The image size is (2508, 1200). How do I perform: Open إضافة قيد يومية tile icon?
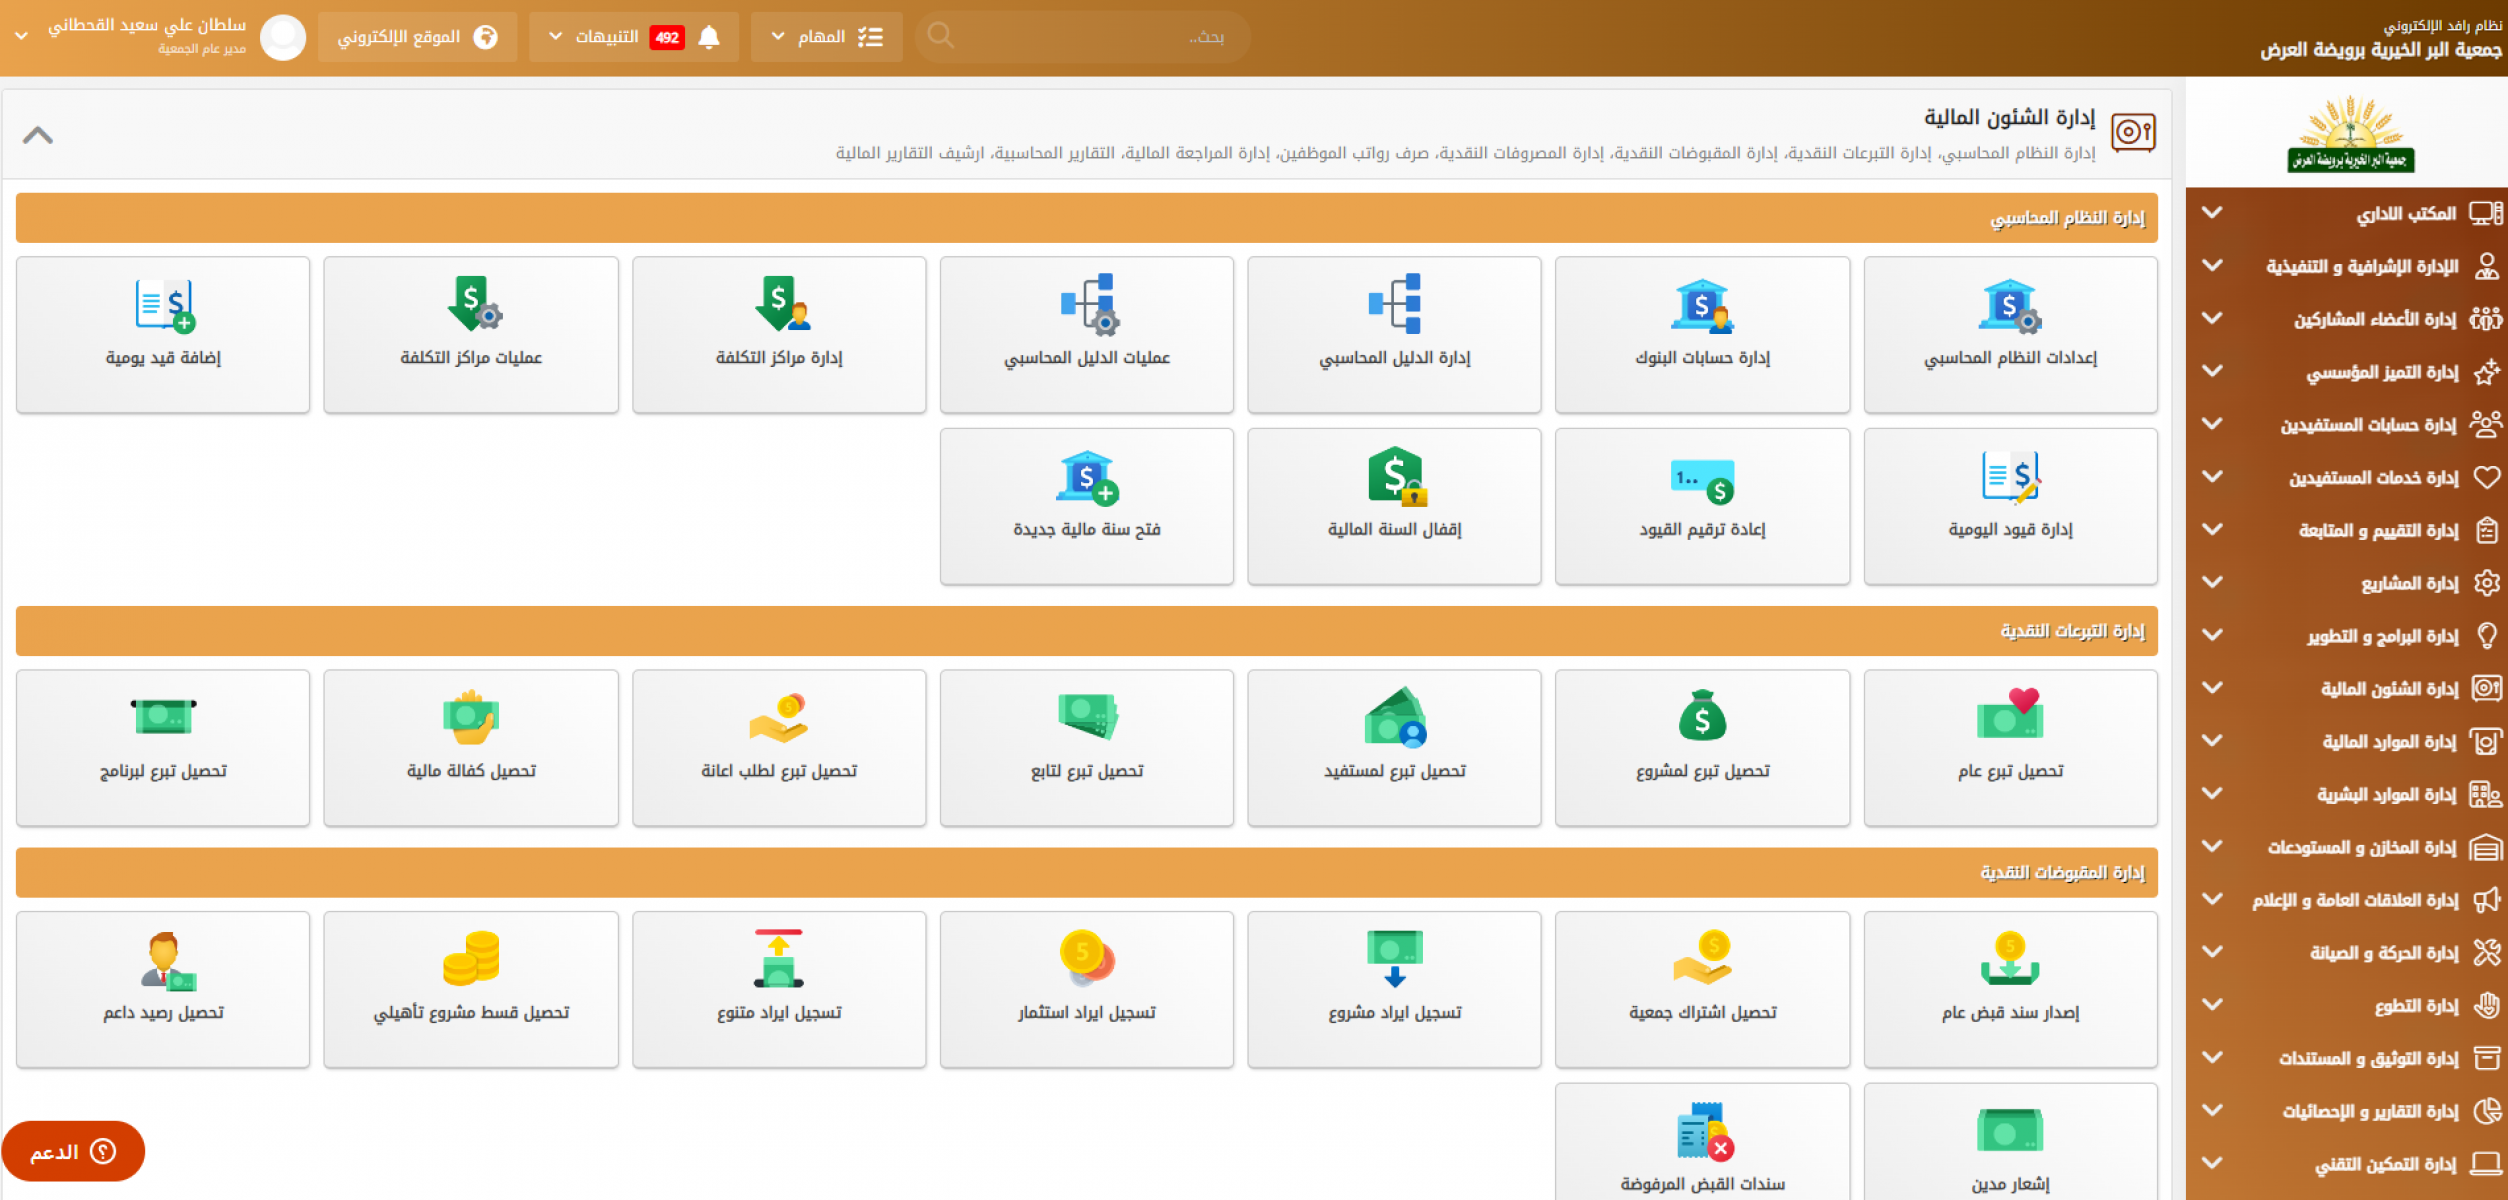tap(164, 305)
